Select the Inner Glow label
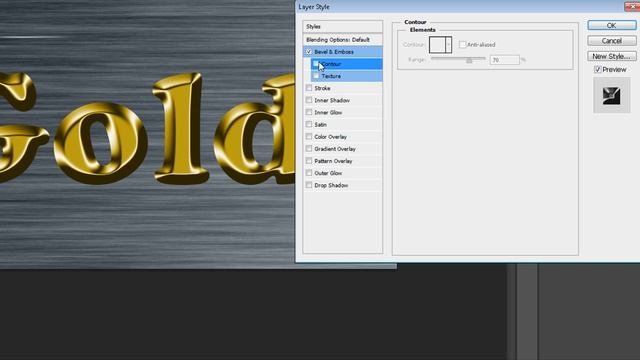 click(328, 112)
